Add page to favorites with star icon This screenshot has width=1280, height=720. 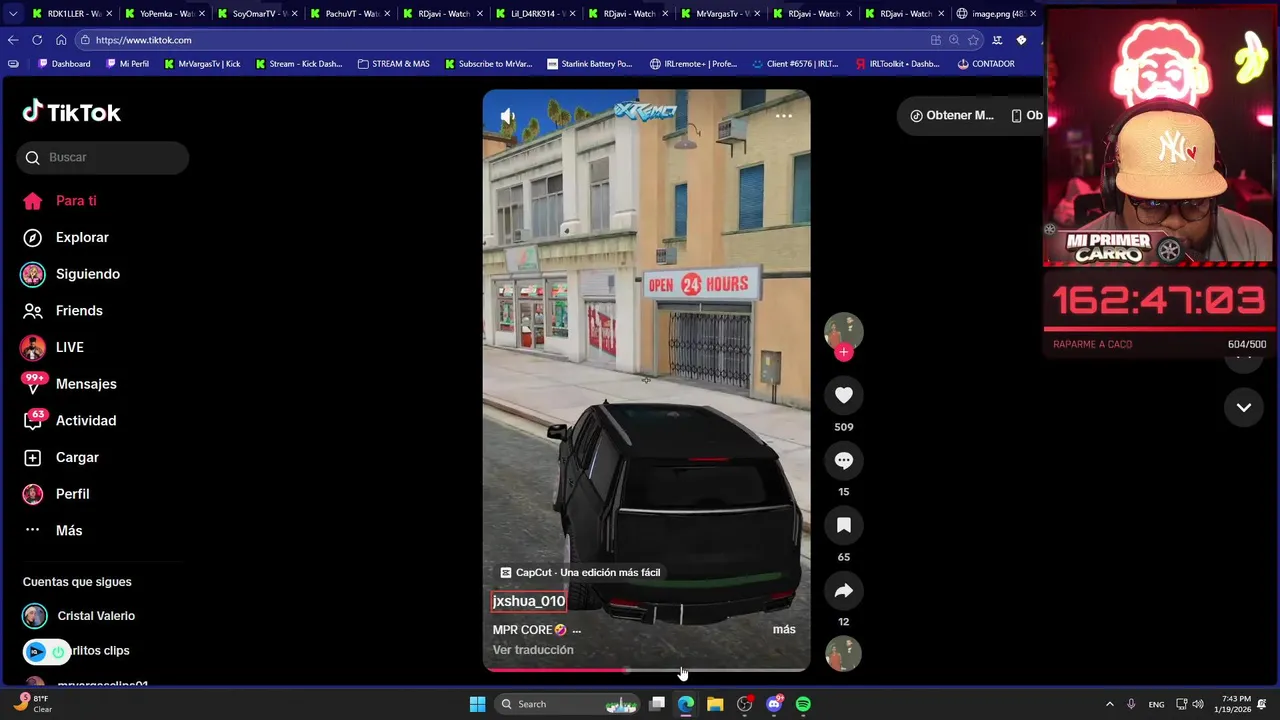(x=973, y=40)
